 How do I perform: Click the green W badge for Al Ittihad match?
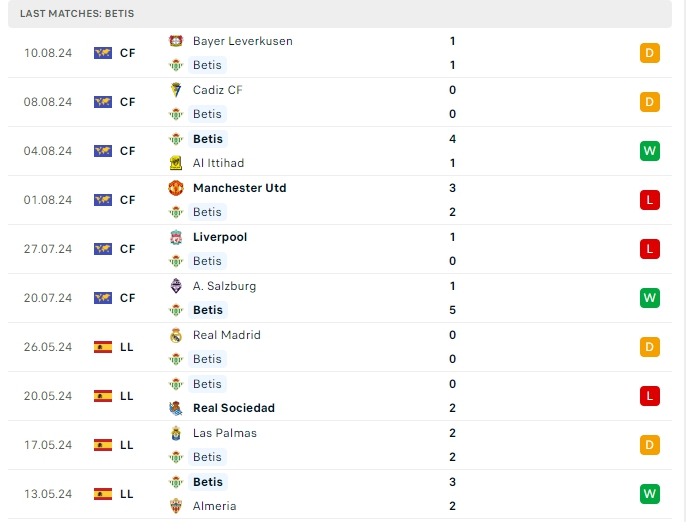pos(649,151)
